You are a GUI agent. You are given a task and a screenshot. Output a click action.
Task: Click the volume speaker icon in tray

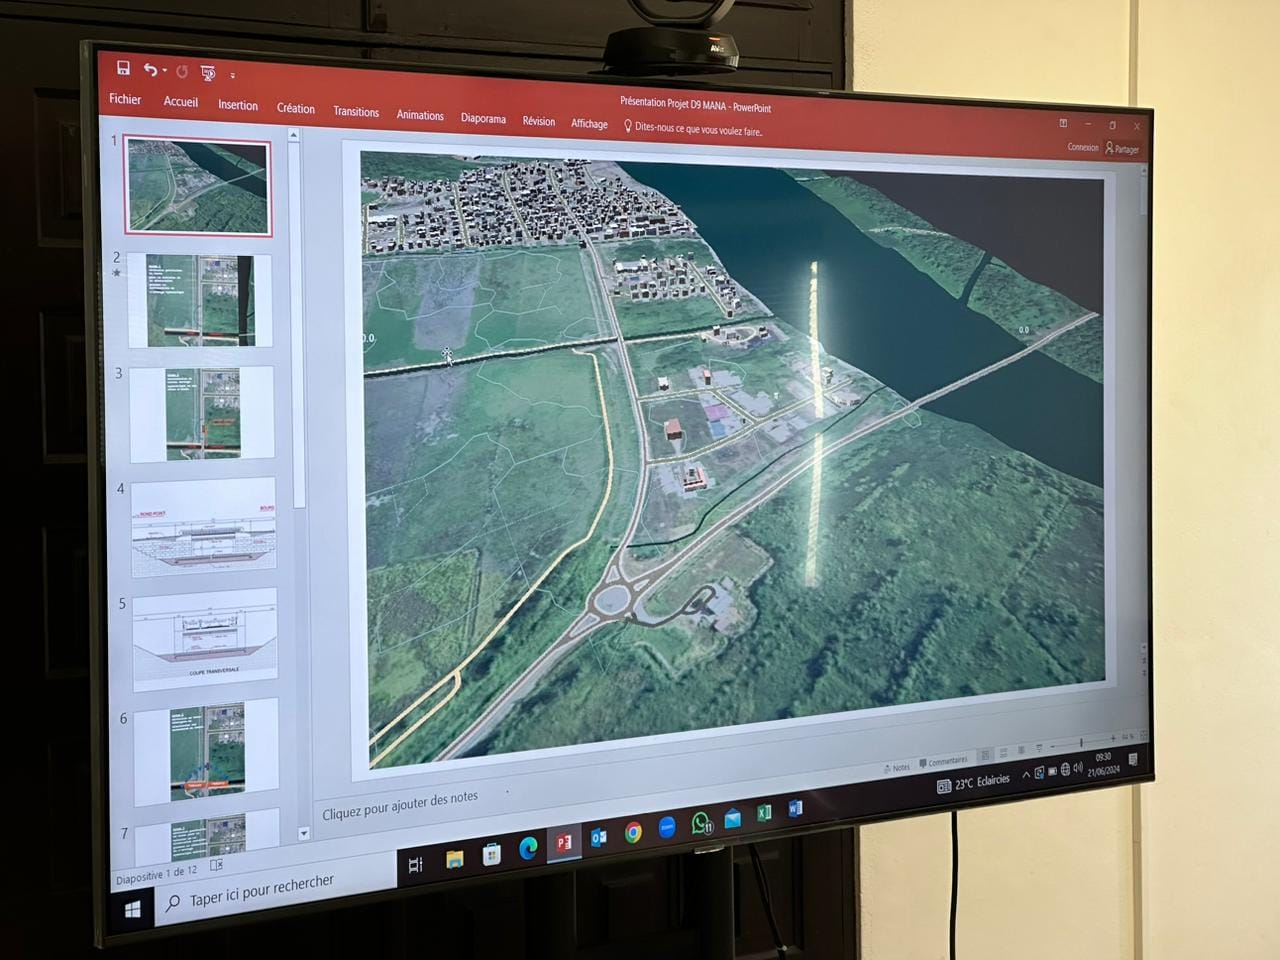pos(1078,768)
